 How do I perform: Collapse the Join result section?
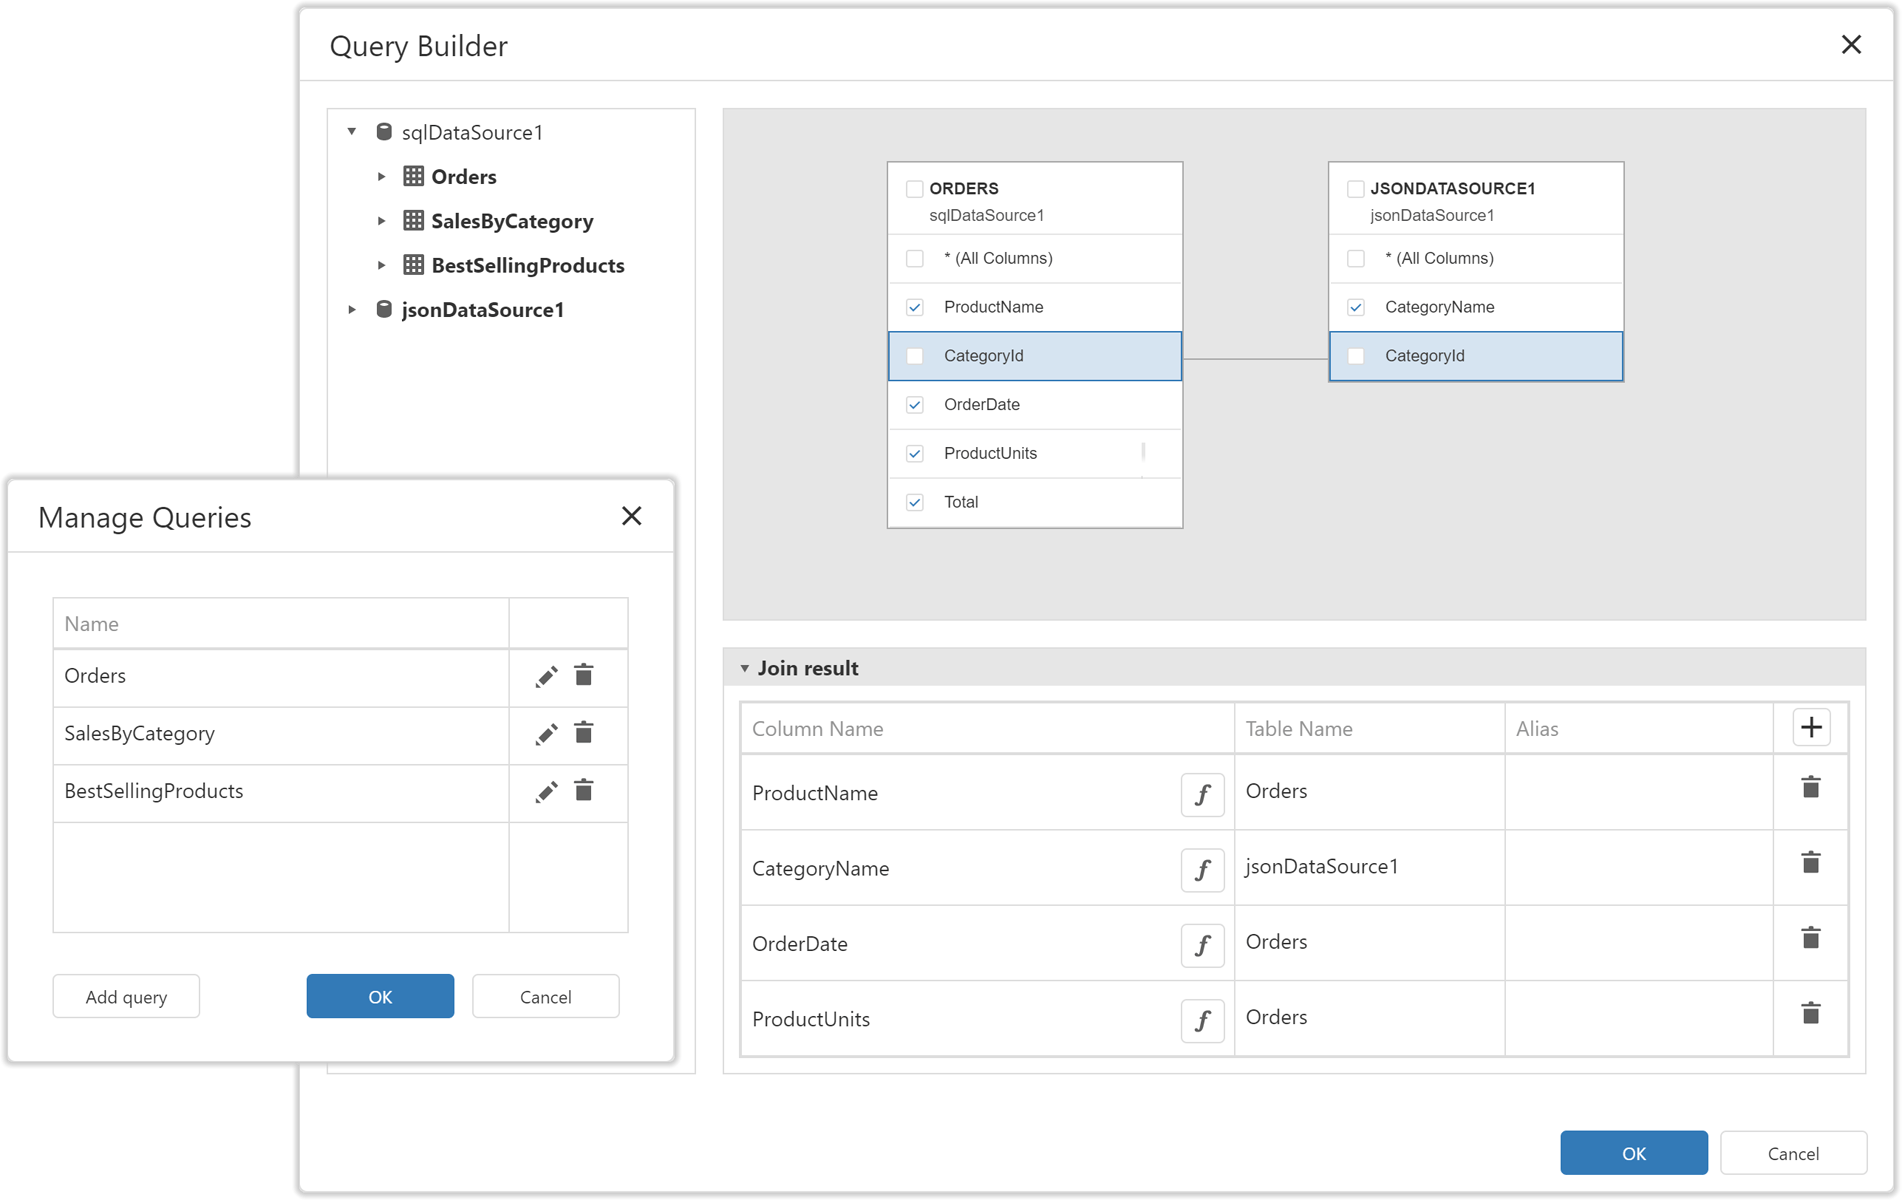pyautogui.click(x=745, y=667)
